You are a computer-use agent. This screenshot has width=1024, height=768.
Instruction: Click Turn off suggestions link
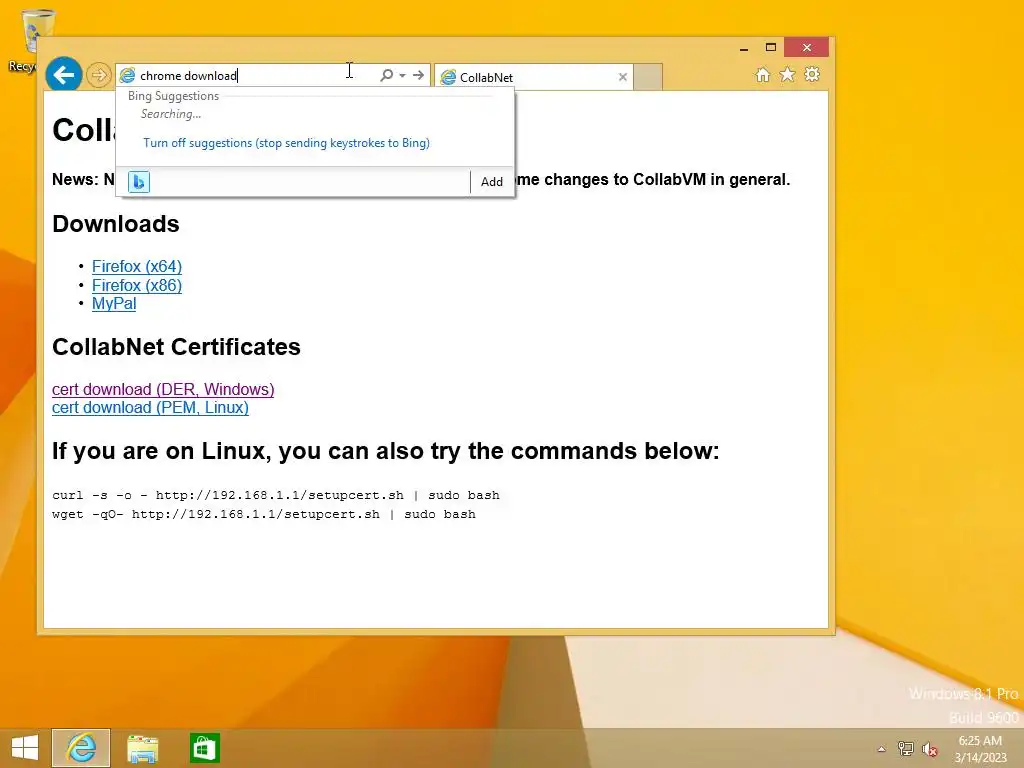(287, 143)
